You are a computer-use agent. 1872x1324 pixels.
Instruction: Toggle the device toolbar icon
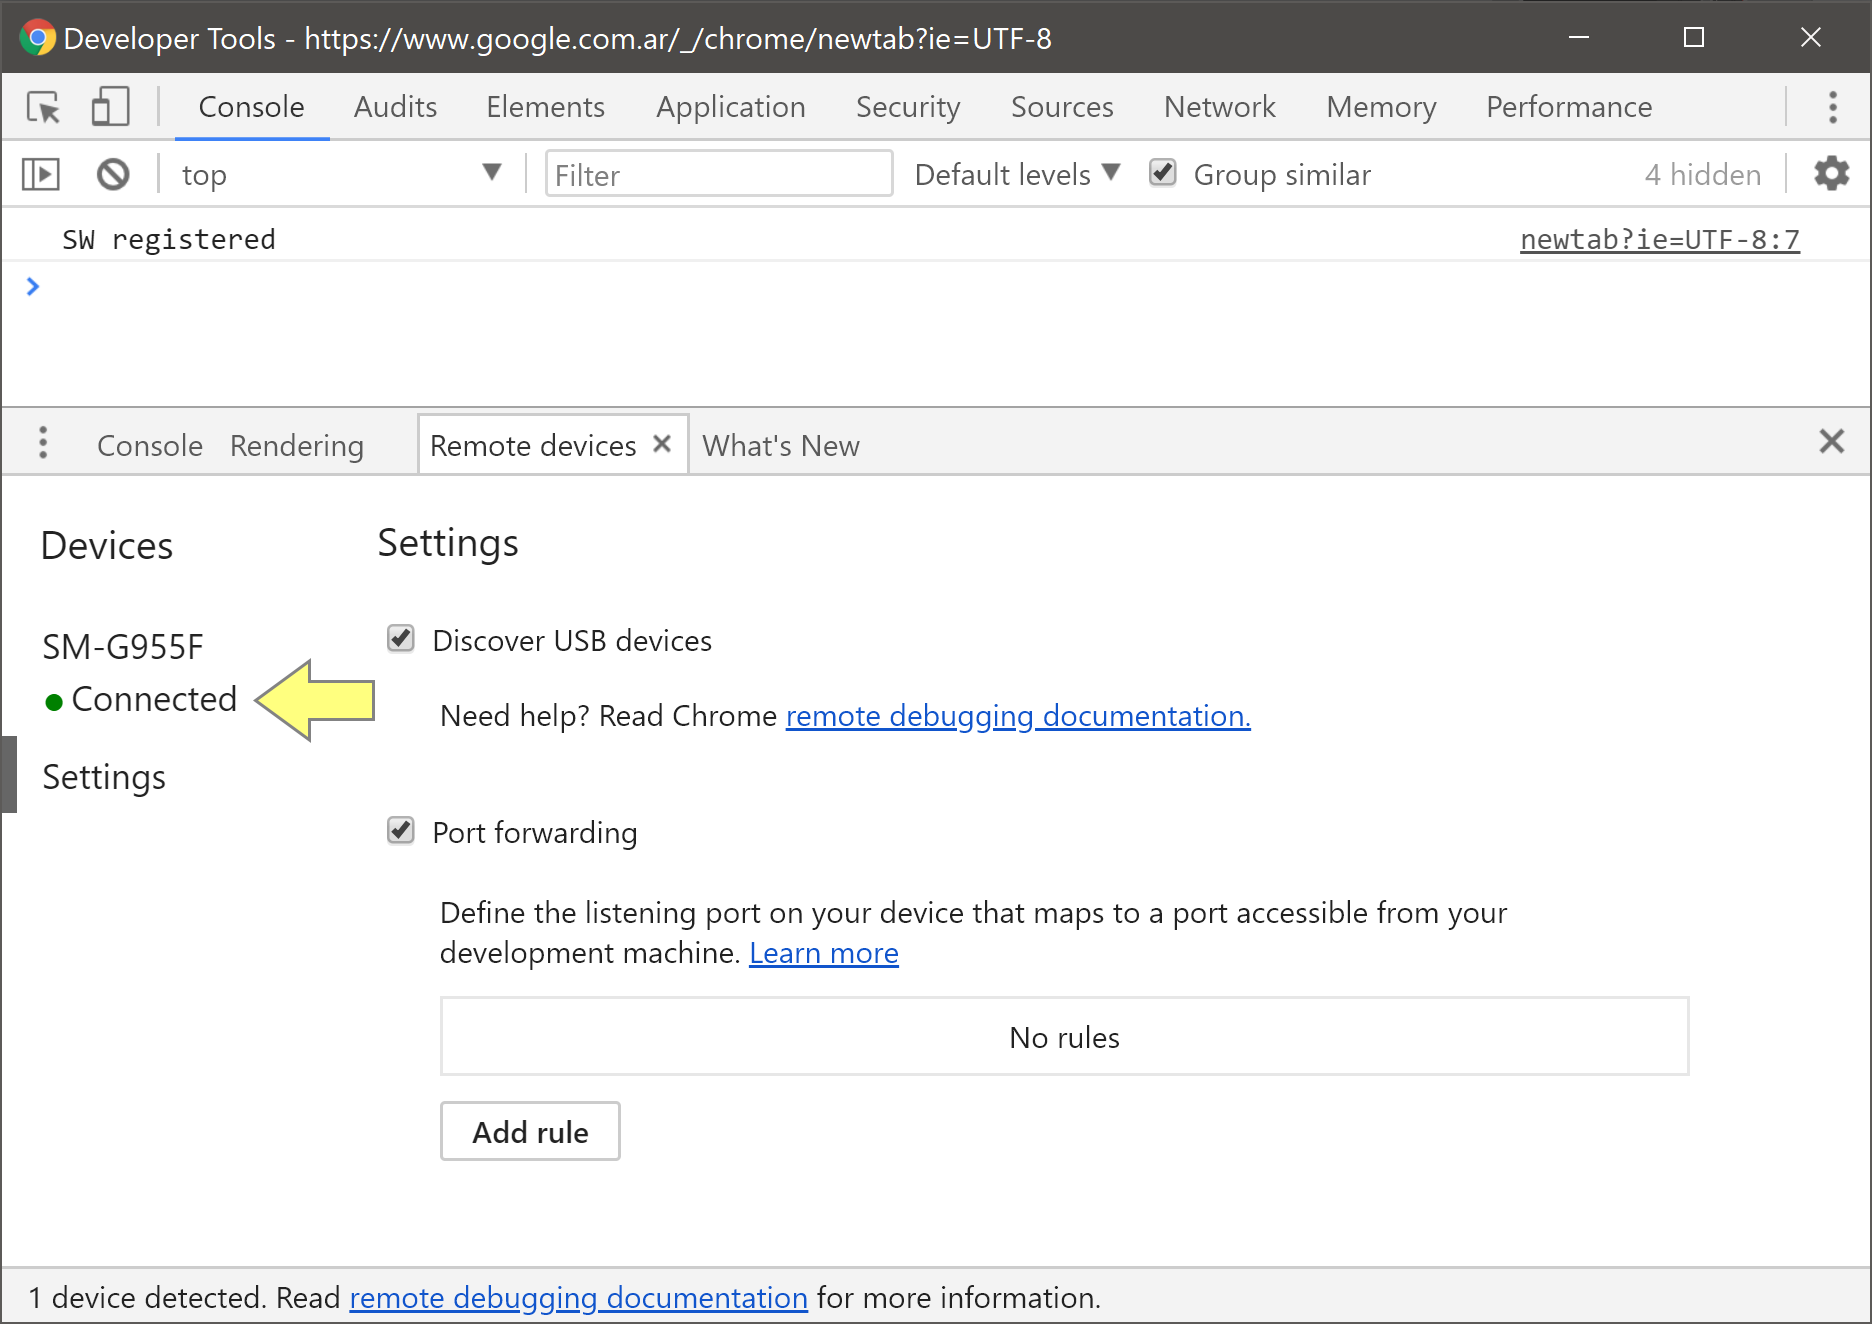tap(110, 107)
